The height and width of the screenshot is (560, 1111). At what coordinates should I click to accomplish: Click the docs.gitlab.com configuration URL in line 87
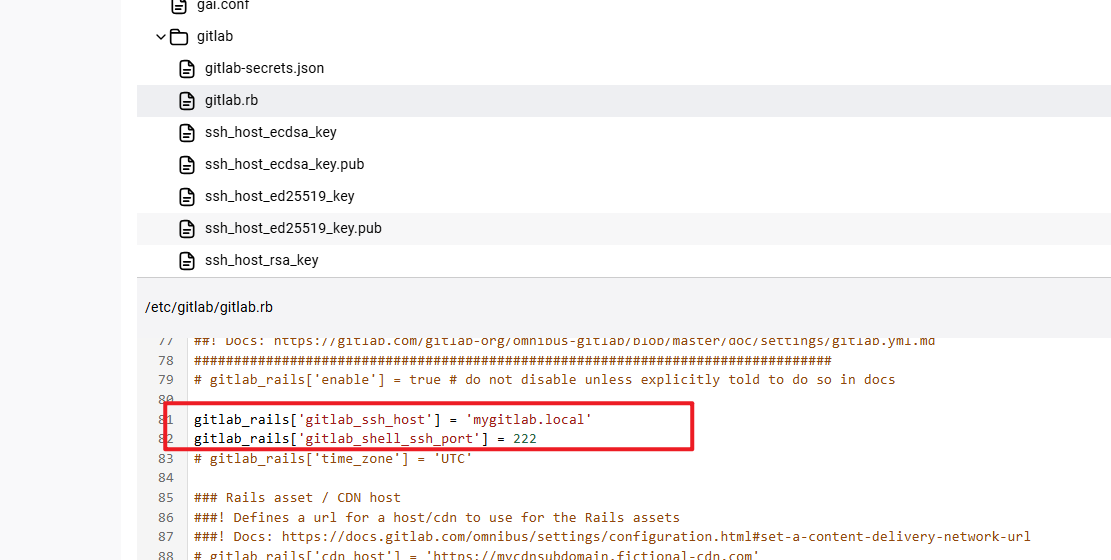click(656, 537)
